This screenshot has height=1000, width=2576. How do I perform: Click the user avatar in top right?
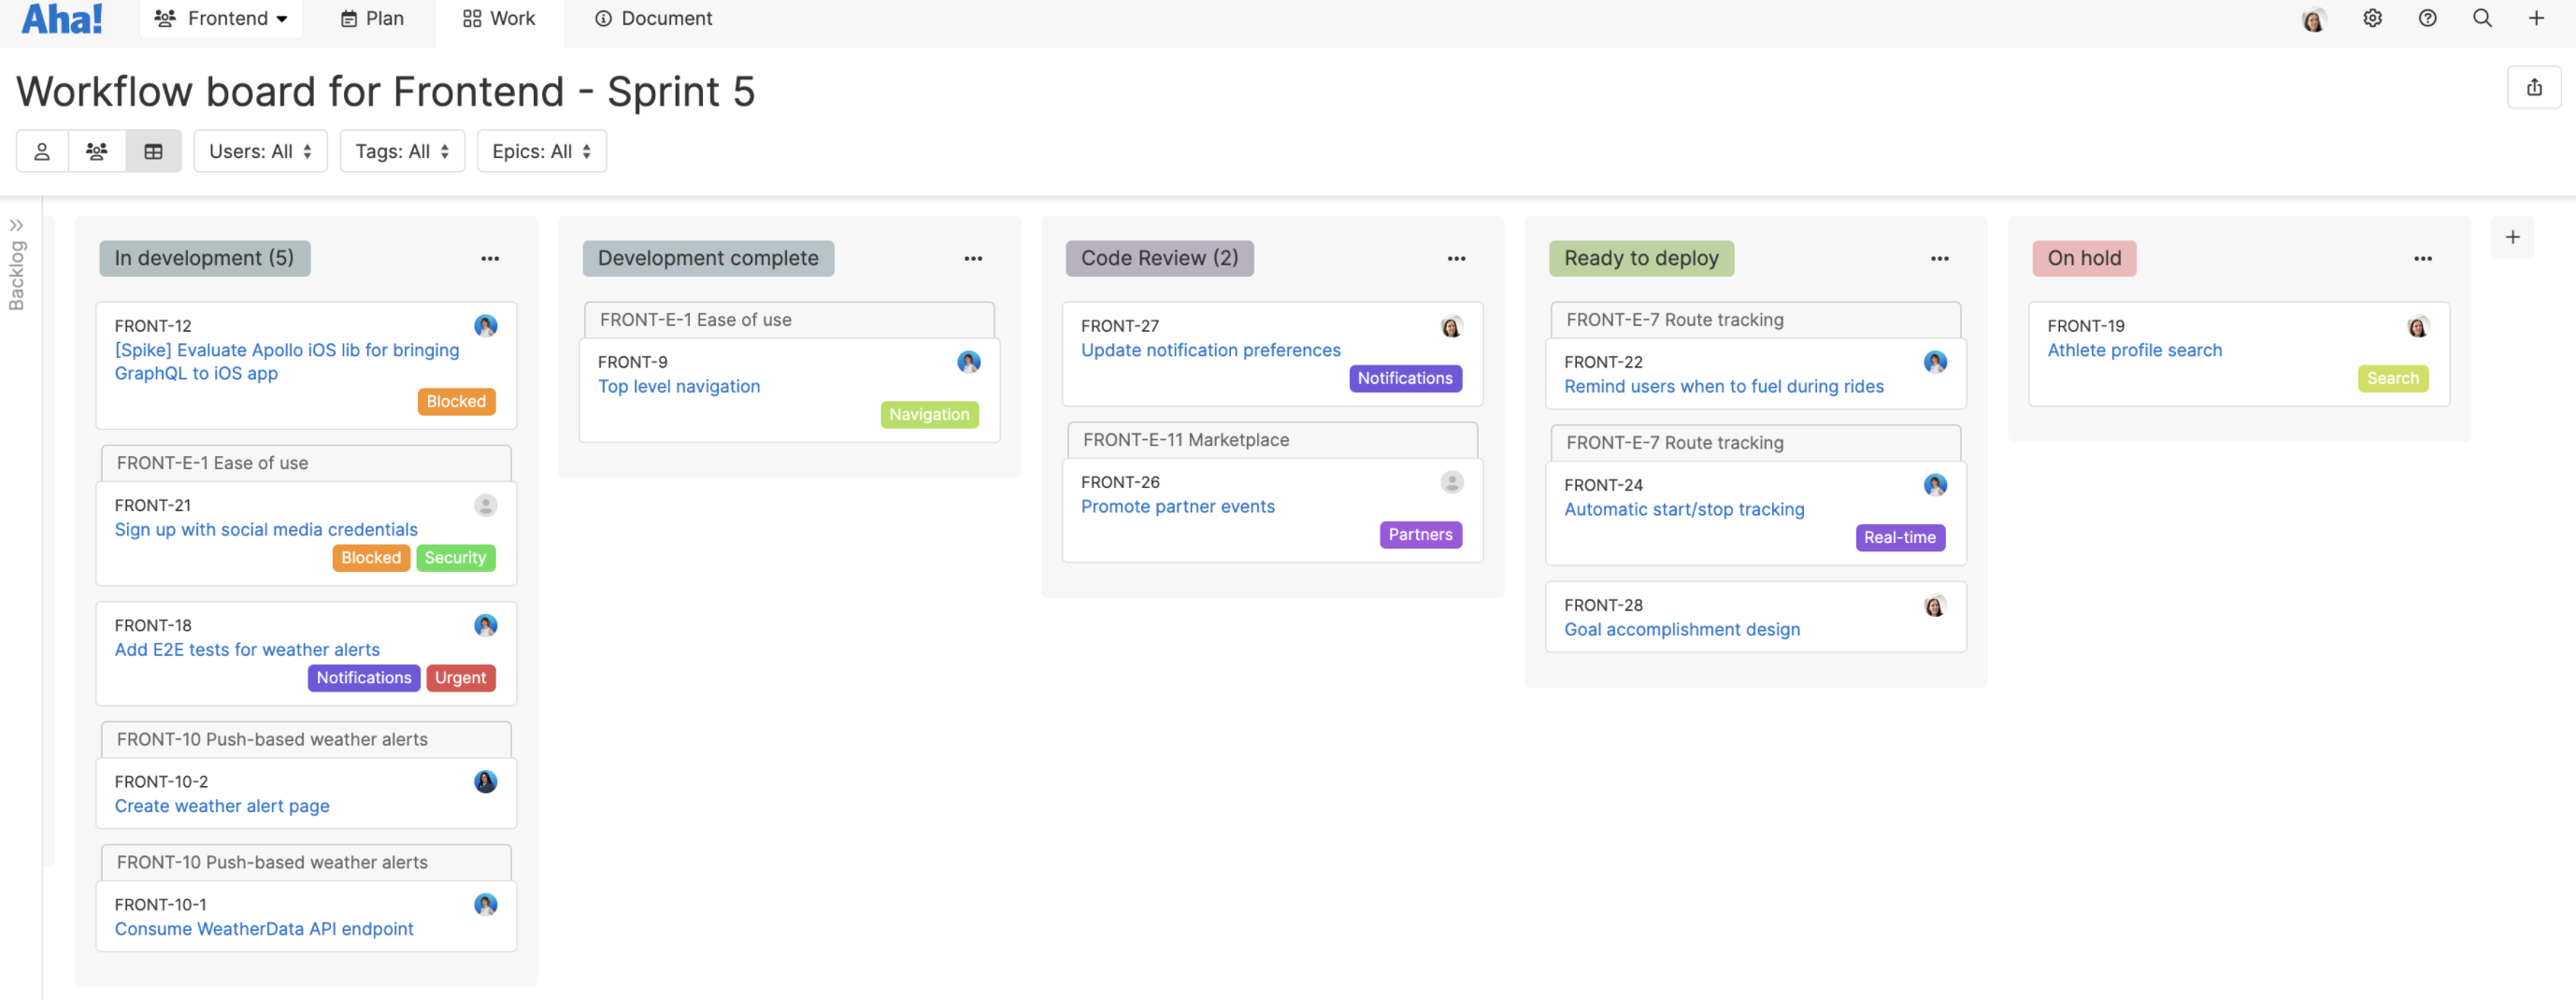pos(2313,18)
